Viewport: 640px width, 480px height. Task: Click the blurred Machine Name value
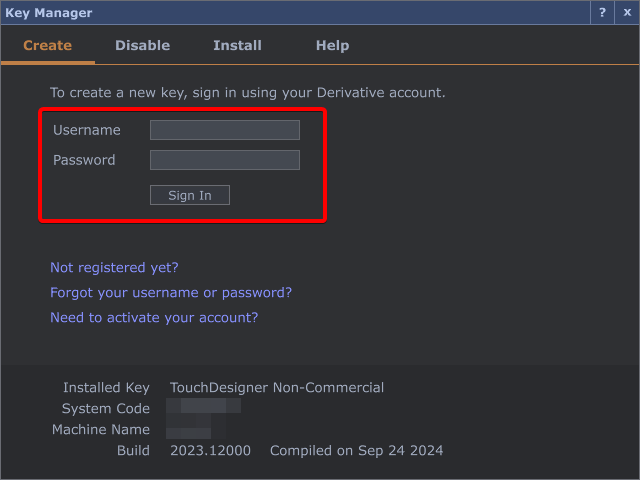(x=189, y=431)
